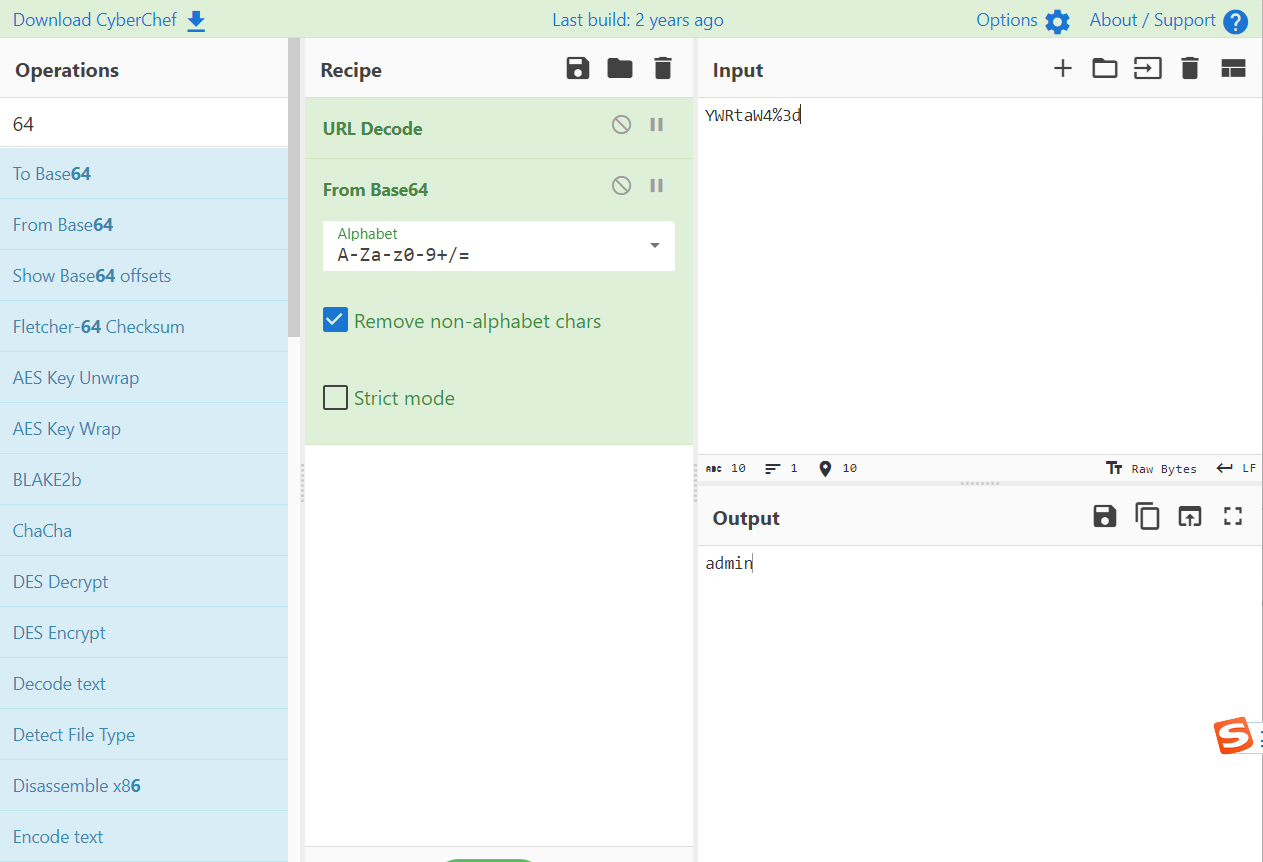Maximise the output pane
The width and height of the screenshot is (1263, 862).
click(1232, 517)
